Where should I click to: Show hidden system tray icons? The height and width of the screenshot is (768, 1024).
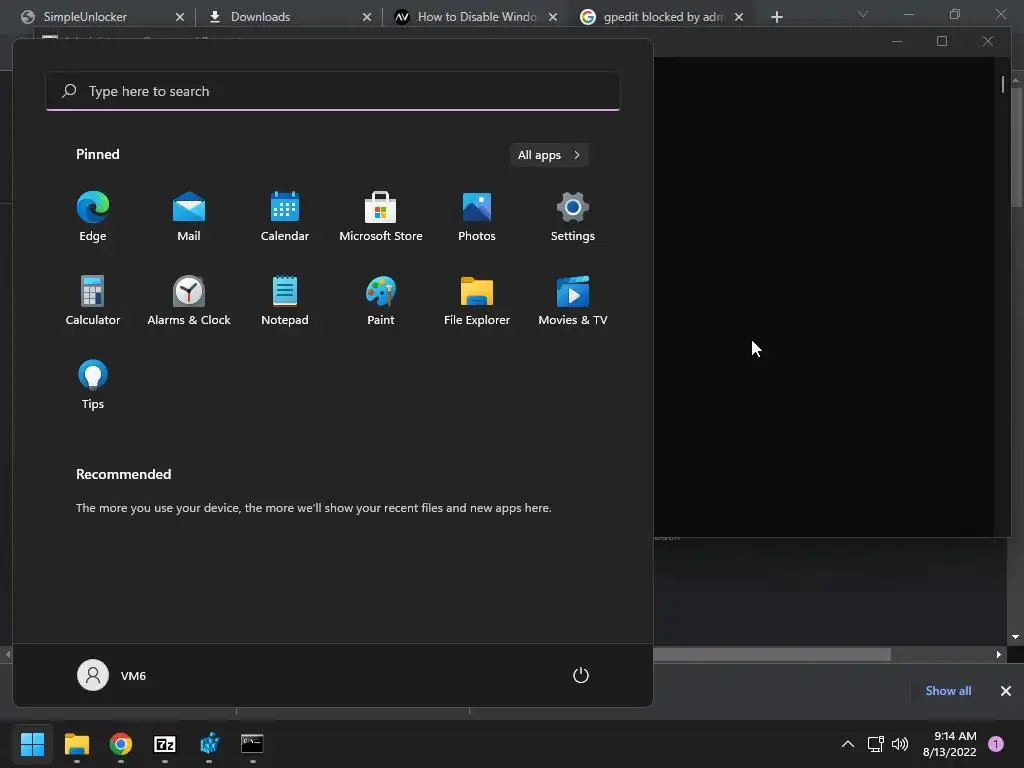click(848, 744)
